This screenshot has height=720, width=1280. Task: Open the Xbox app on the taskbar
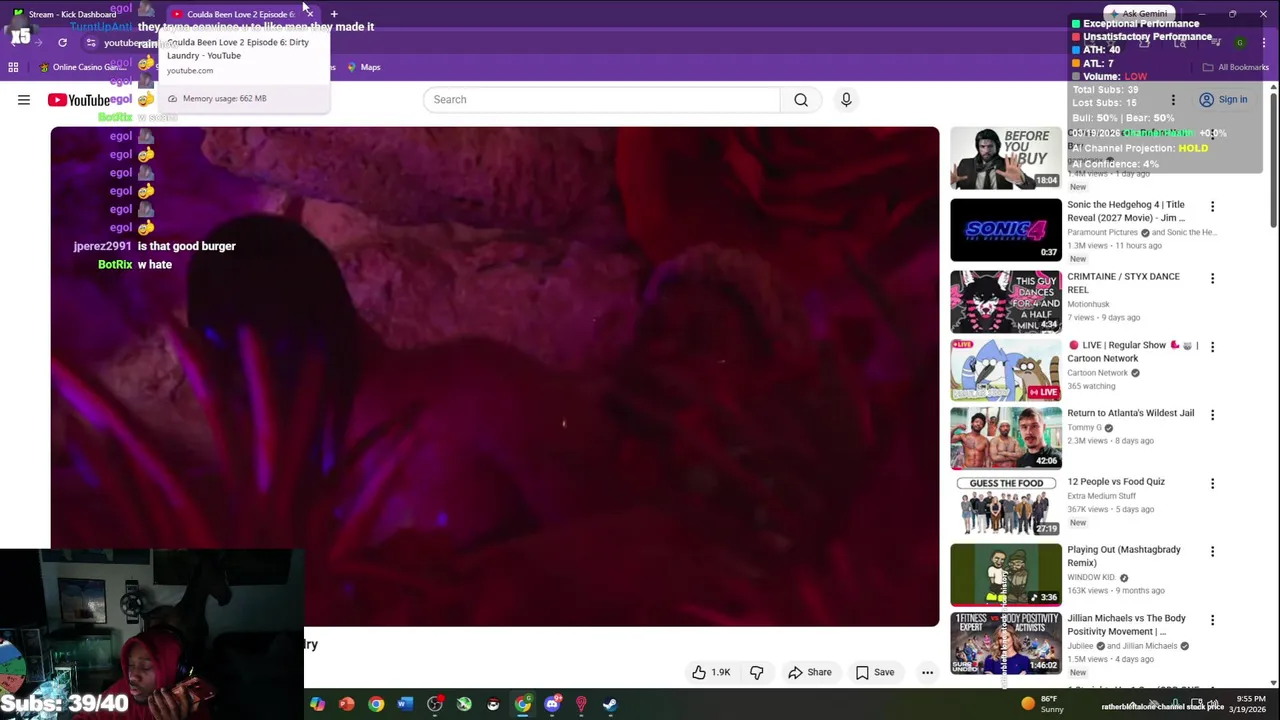click(x=464, y=704)
